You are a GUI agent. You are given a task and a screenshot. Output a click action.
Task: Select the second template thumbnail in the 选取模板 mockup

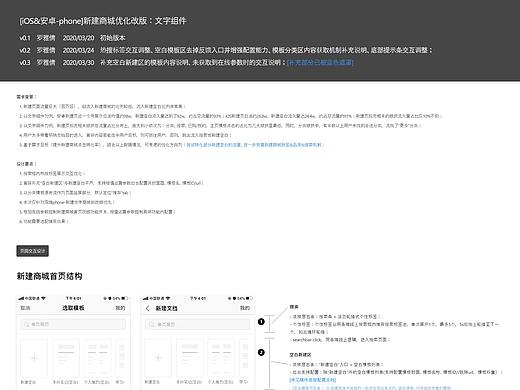point(66,358)
